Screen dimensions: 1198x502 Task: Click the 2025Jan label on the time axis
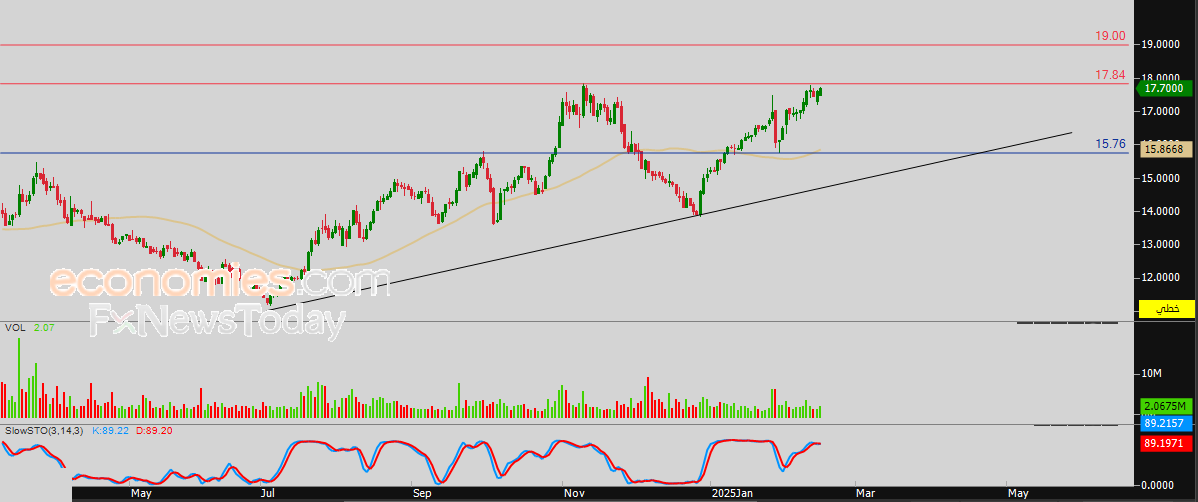click(x=732, y=494)
